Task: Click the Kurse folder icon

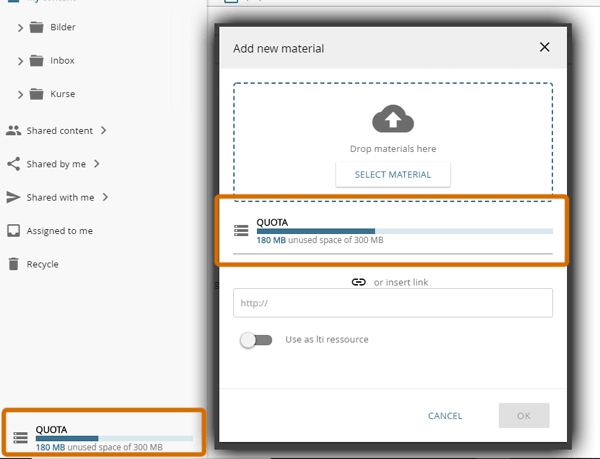Action: coord(37,94)
